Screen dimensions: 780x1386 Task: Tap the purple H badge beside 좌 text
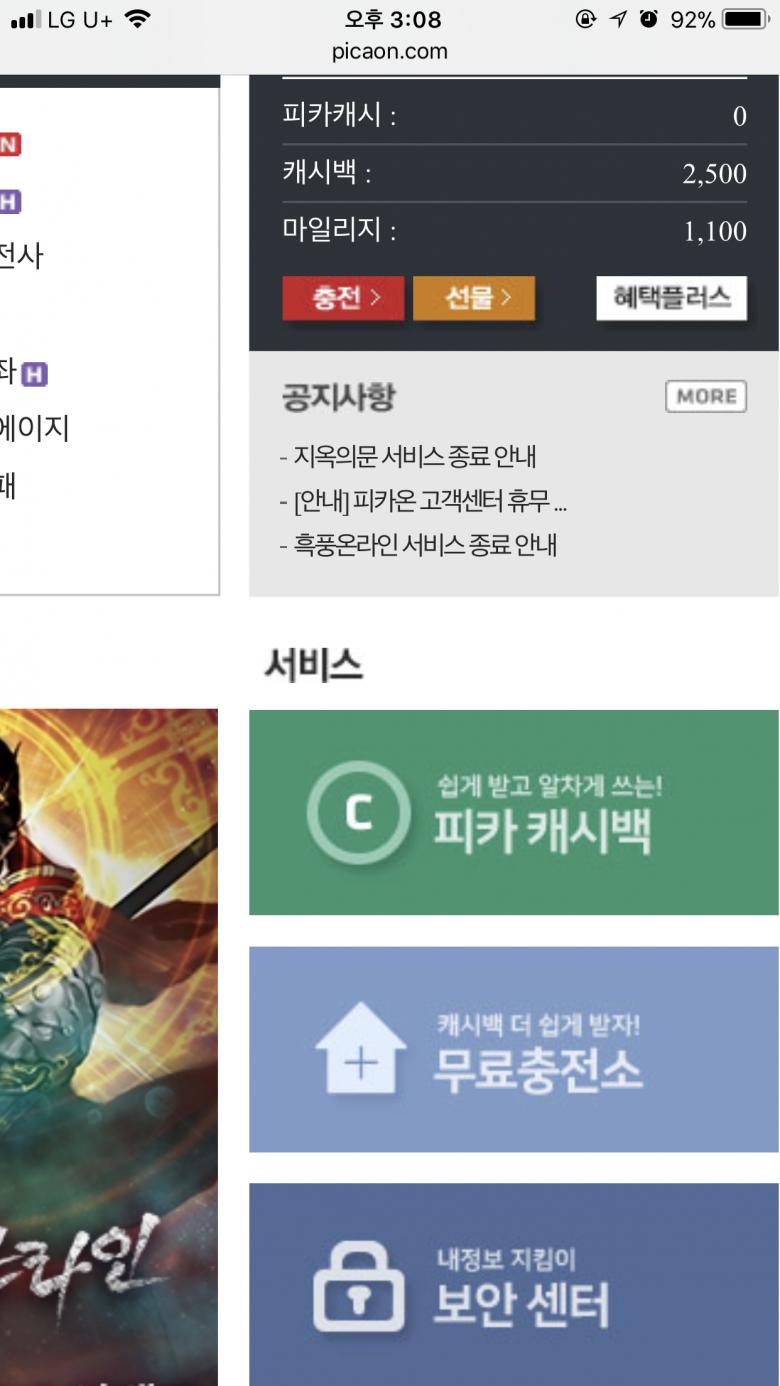tap(35, 375)
